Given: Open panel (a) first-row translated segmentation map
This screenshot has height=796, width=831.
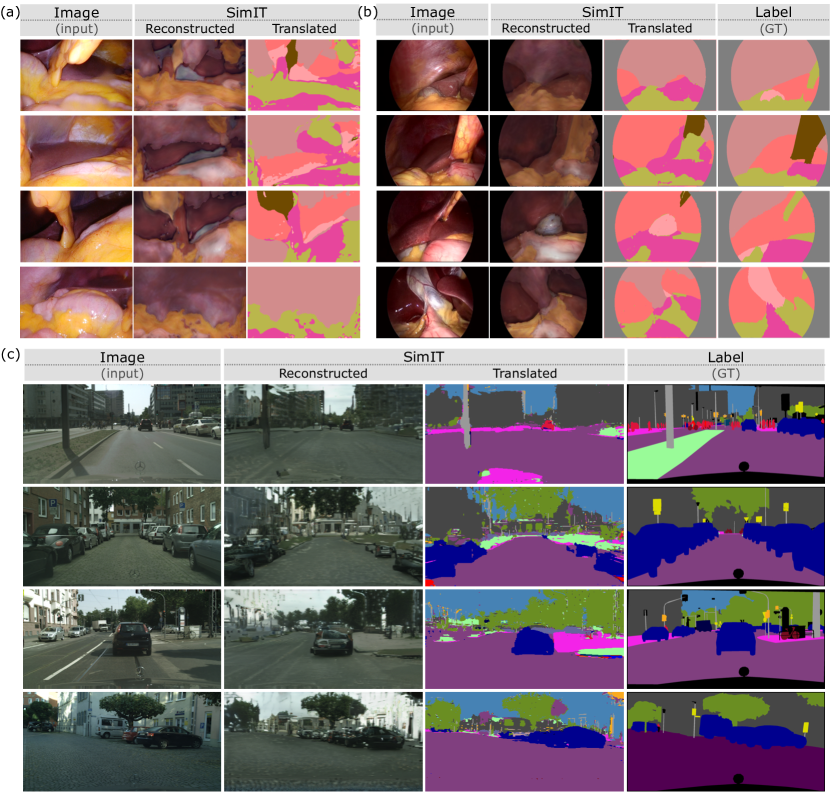Looking at the screenshot, I should (304, 75).
